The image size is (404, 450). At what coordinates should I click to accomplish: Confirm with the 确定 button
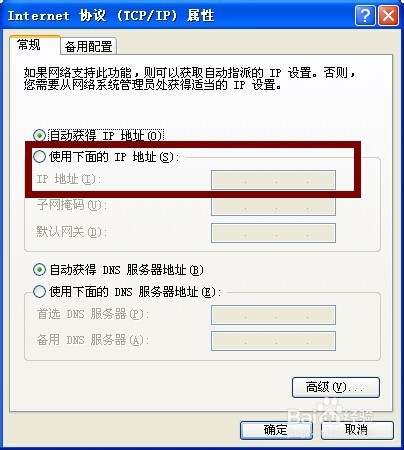276,430
